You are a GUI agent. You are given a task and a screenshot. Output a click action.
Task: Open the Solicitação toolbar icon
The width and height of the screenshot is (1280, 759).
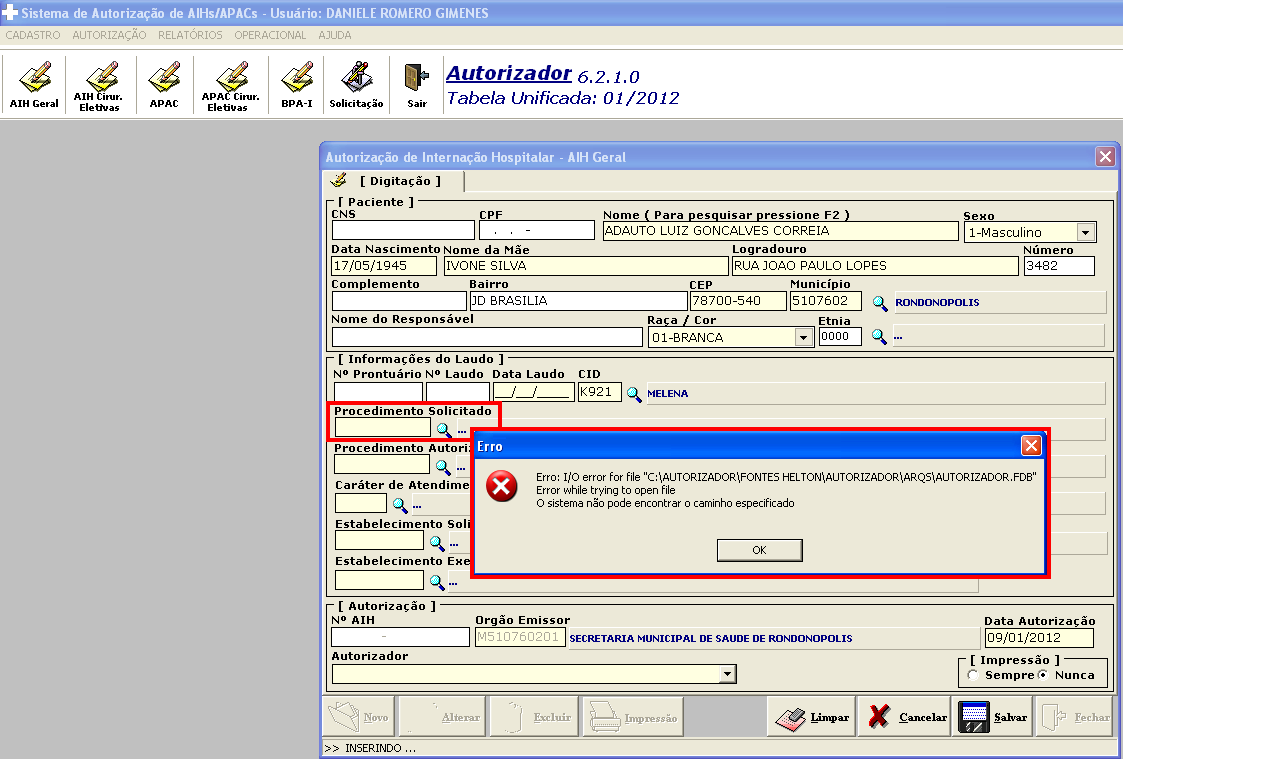pos(356,85)
